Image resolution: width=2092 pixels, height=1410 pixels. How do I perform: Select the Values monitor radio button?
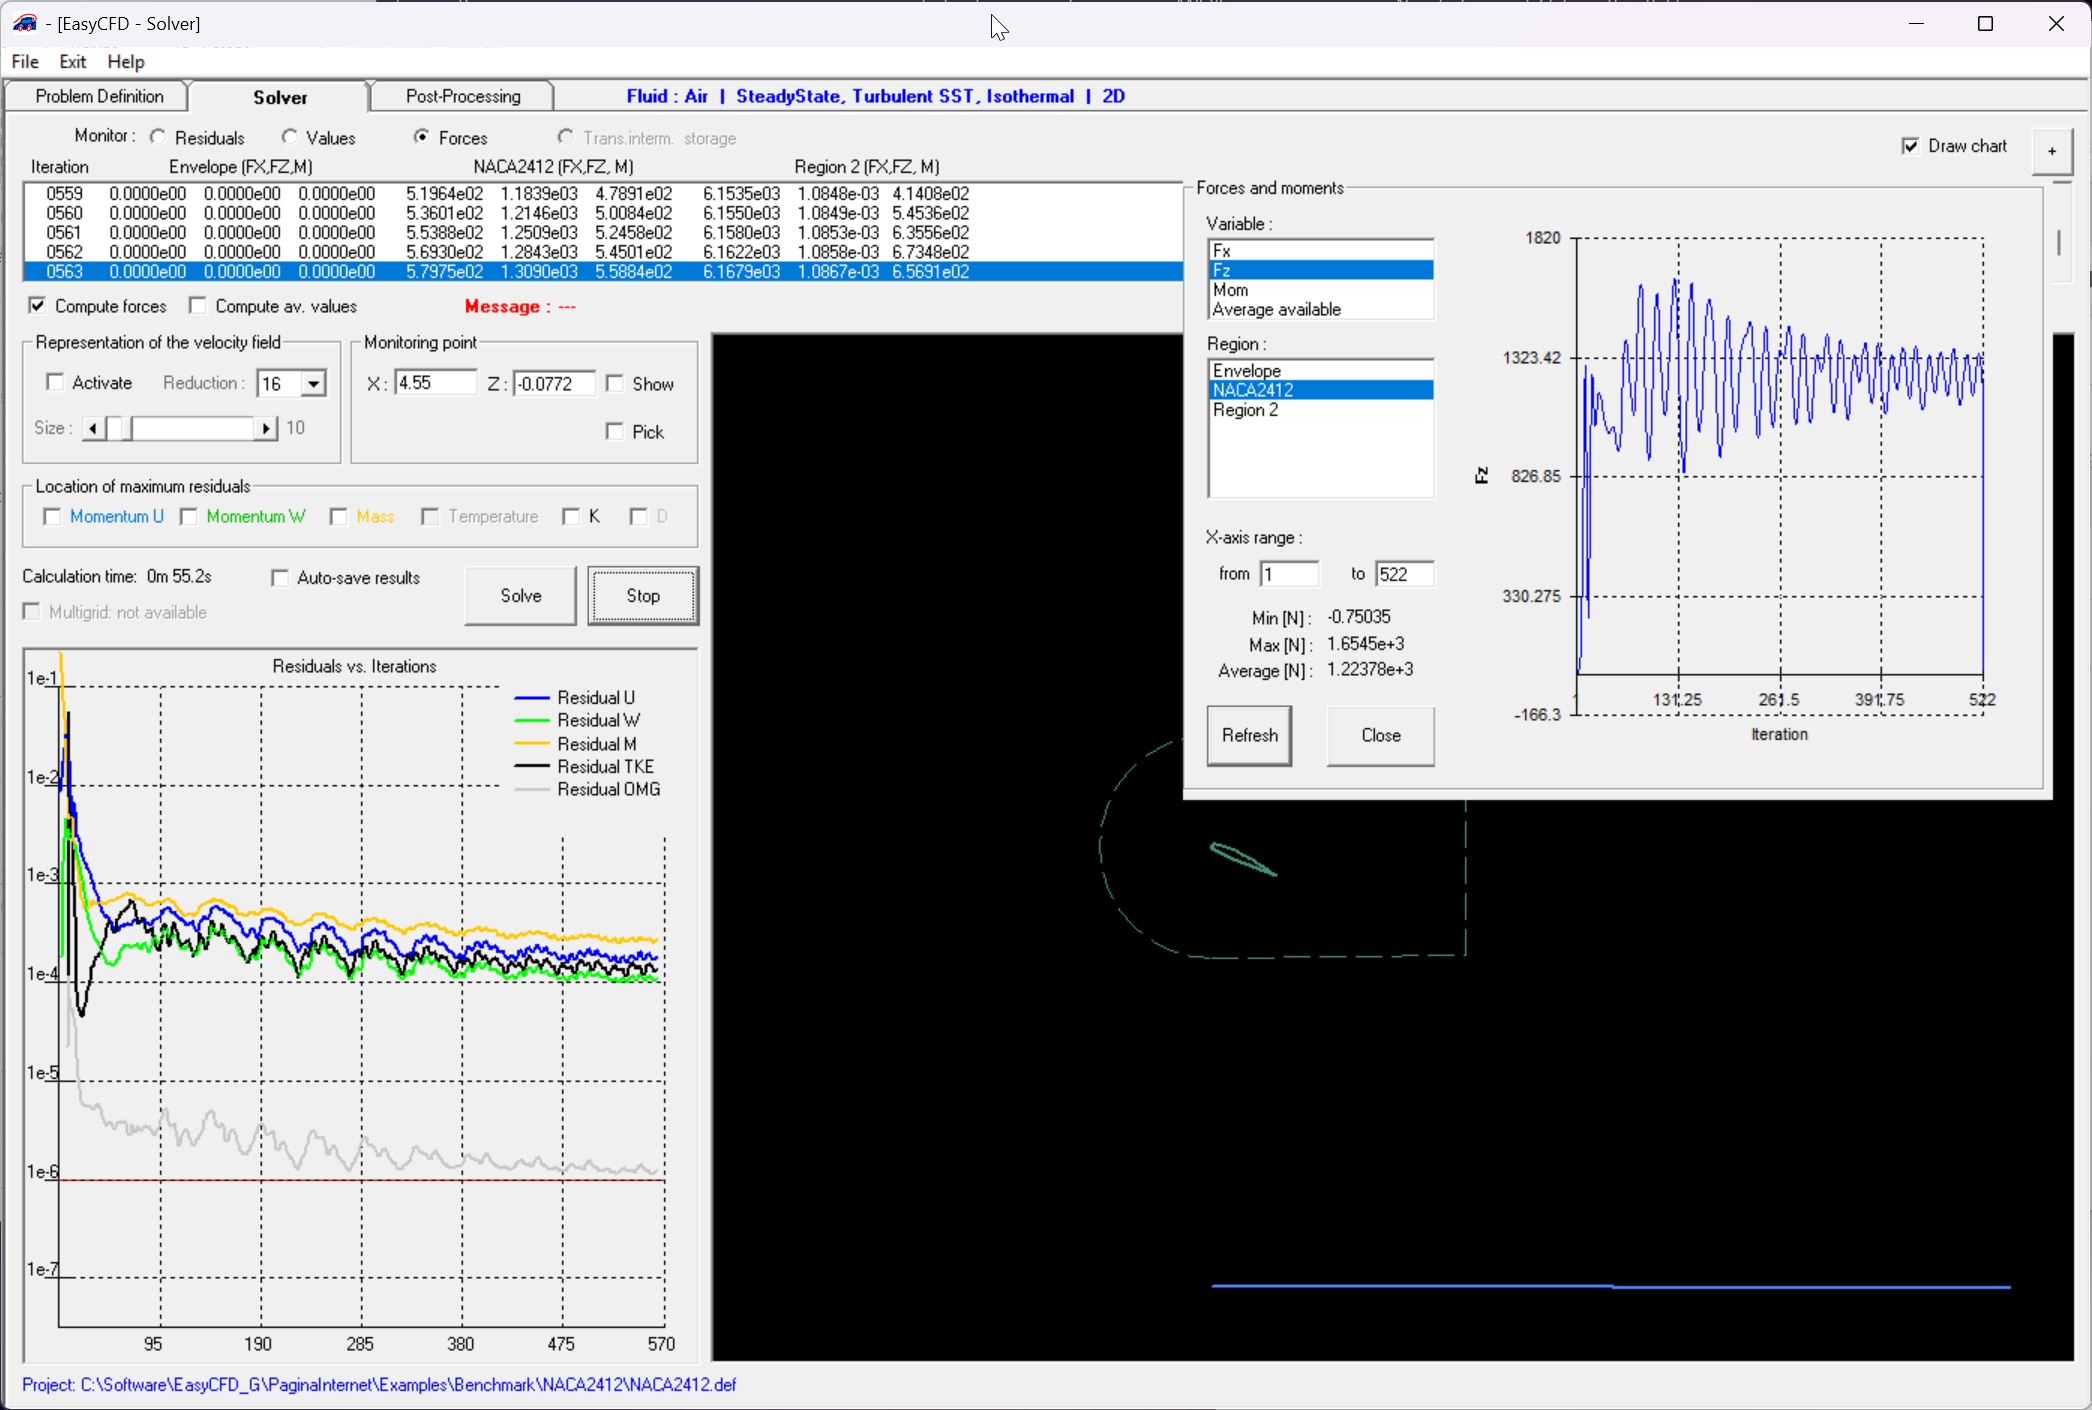pyautogui.click(x=290, y=137)
